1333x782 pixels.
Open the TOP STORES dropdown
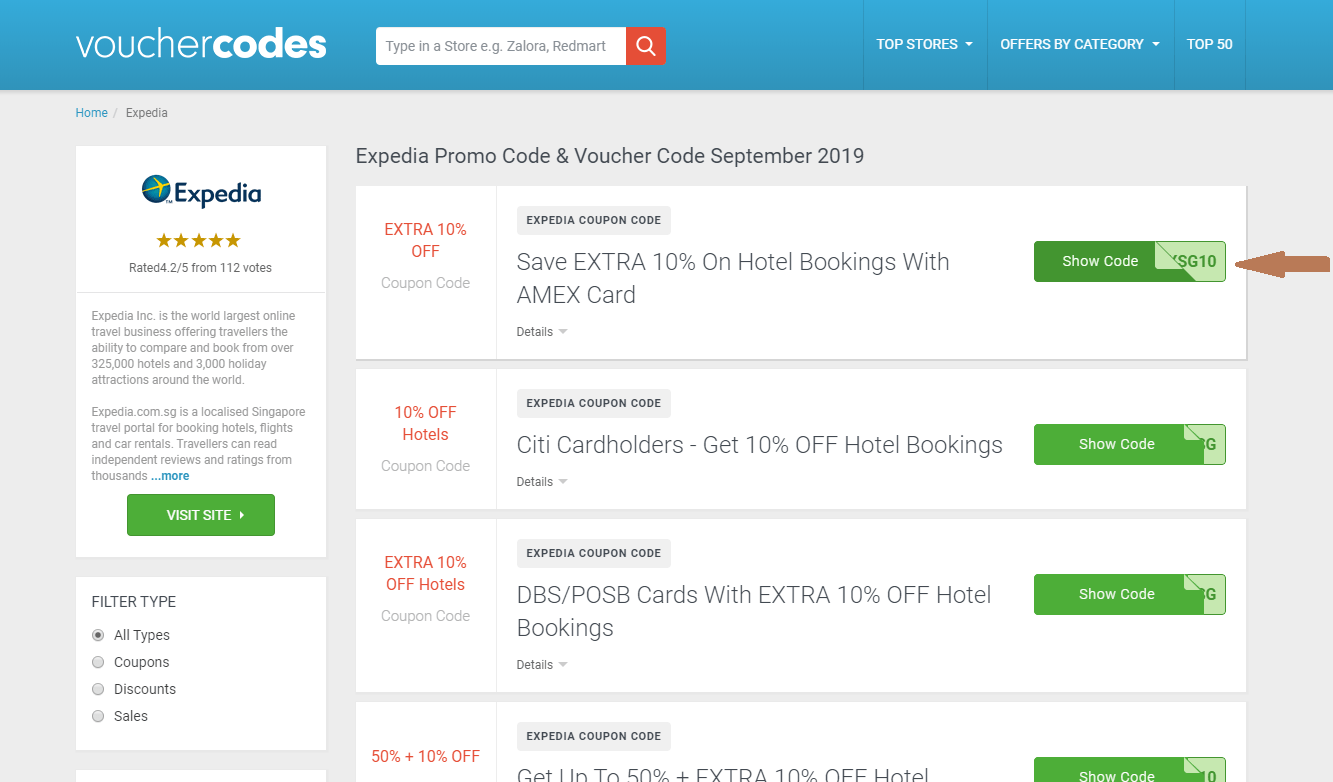[x=924, y=44]
